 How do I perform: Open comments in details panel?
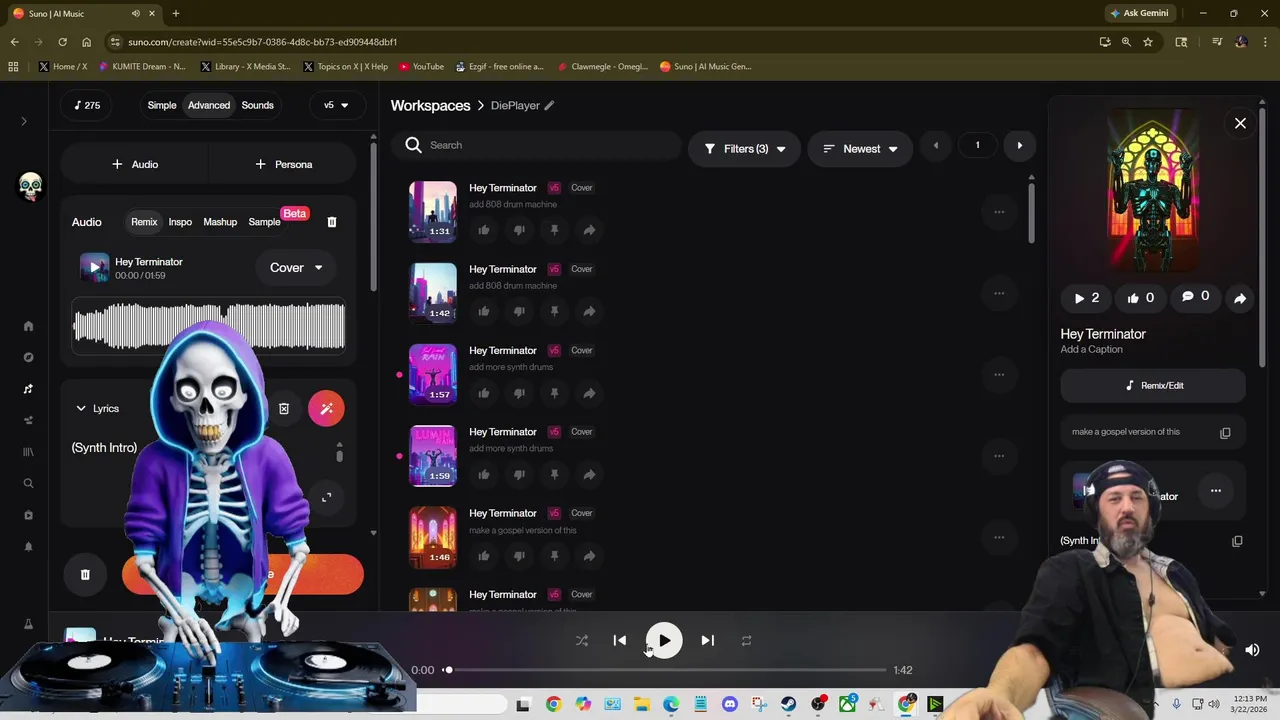click(1195, 297)
